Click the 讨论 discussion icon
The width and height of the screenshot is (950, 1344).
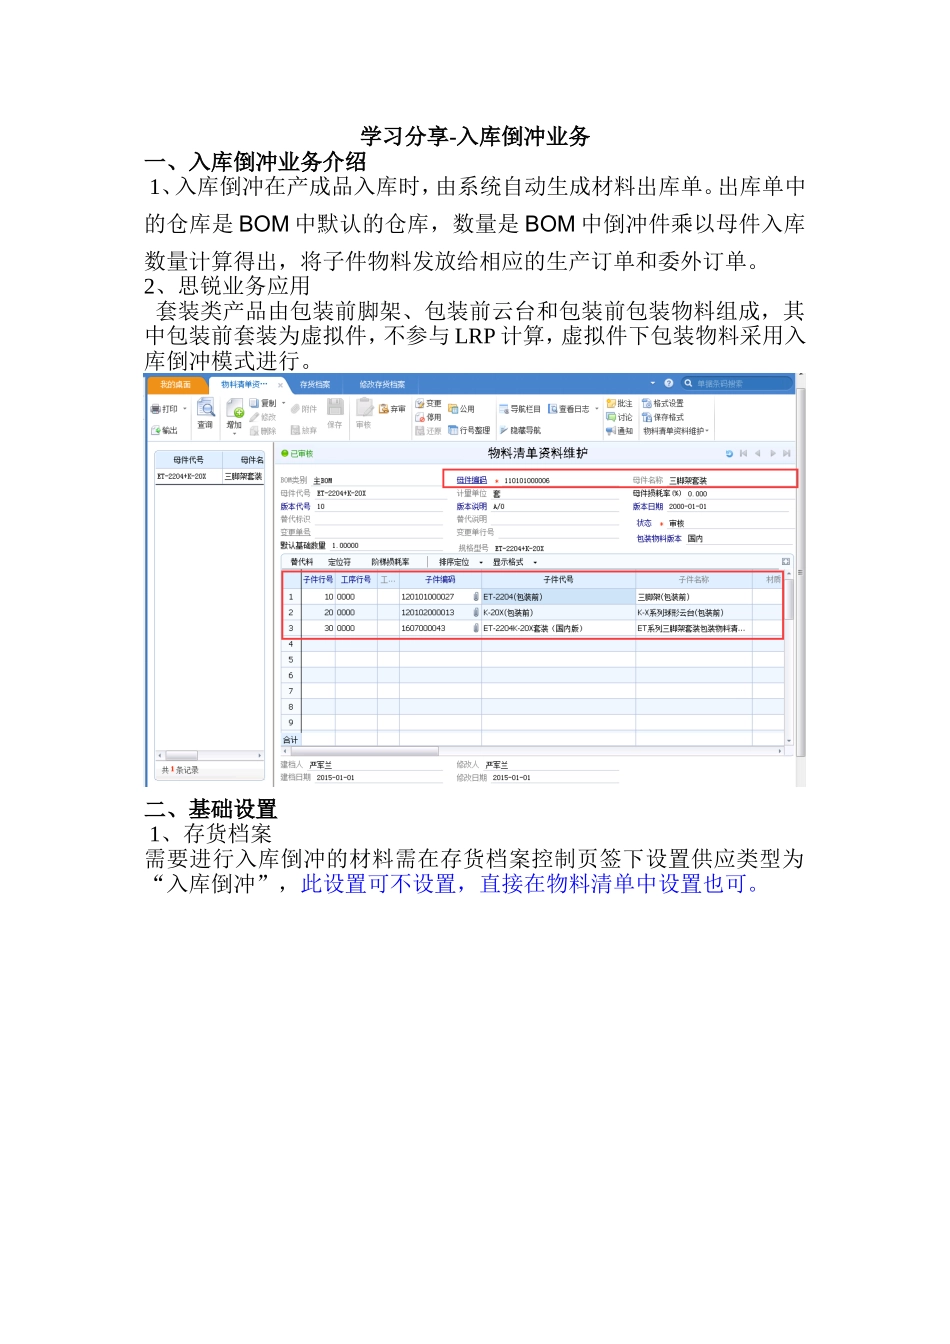coord(611,417)
